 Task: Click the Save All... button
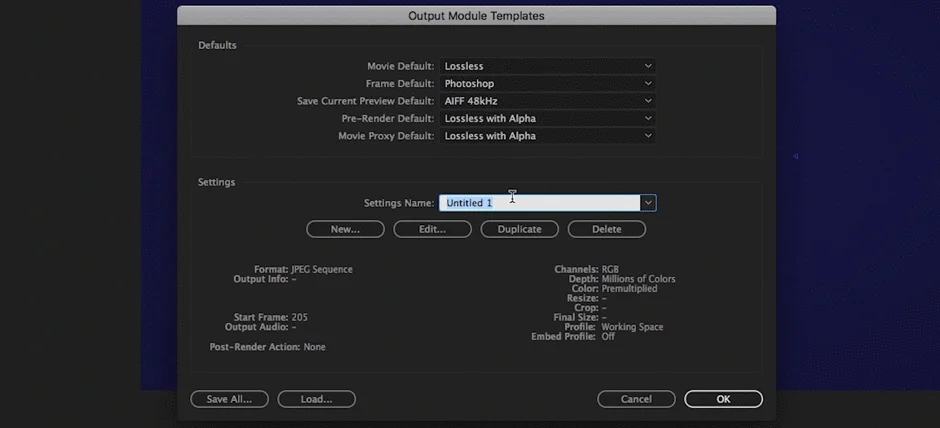230,399
